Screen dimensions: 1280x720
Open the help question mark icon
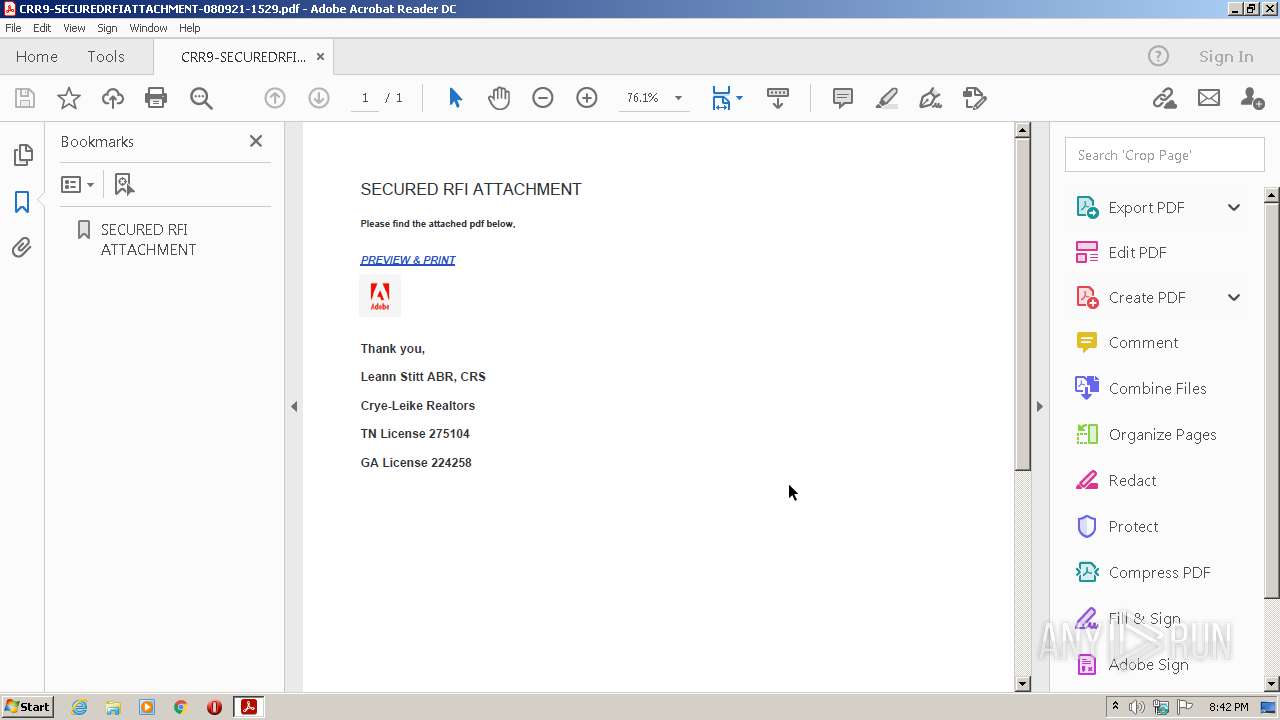pyautogui.click(x=1158, y=57)
